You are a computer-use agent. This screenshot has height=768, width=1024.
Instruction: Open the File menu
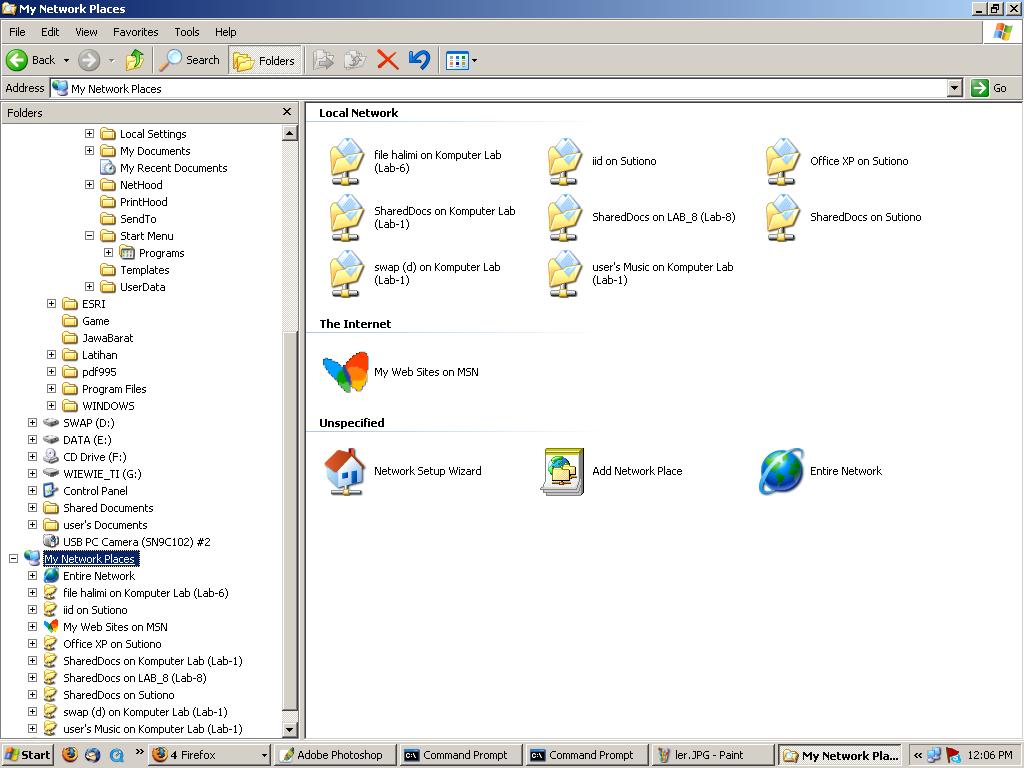point(17,32)
